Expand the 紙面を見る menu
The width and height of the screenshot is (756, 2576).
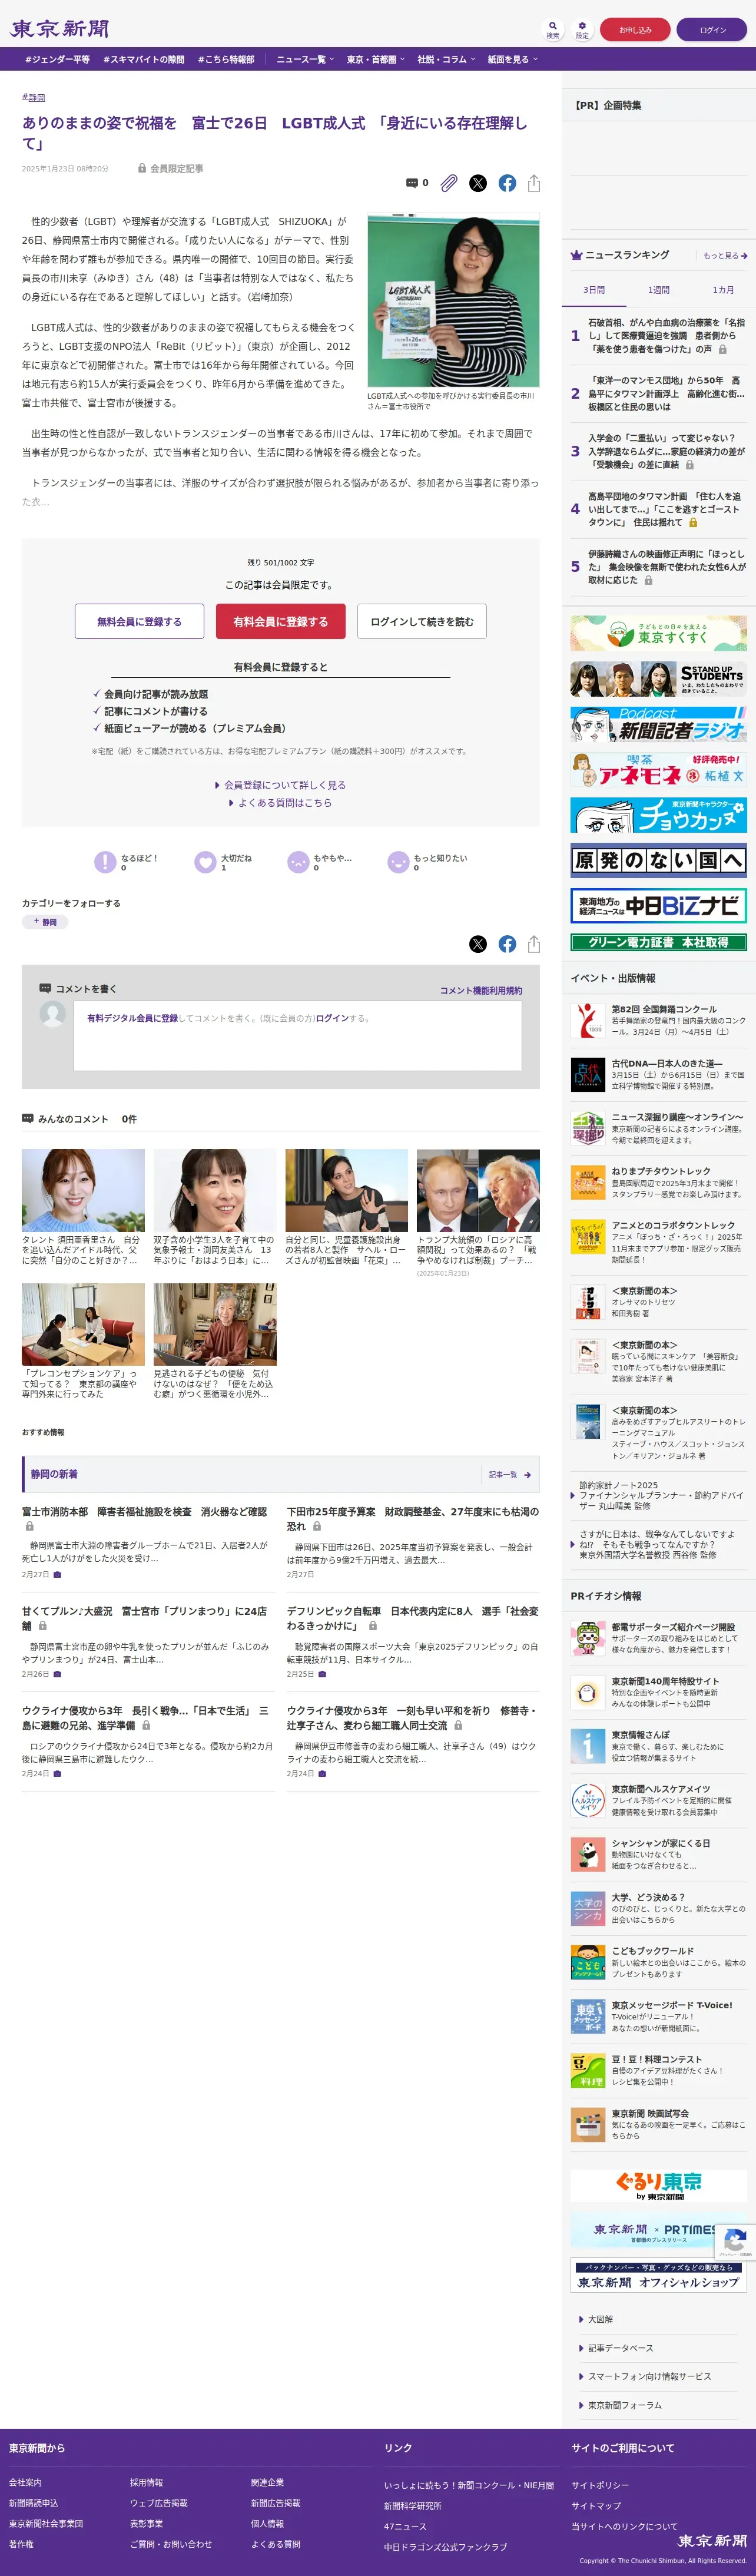click(512, 59)
